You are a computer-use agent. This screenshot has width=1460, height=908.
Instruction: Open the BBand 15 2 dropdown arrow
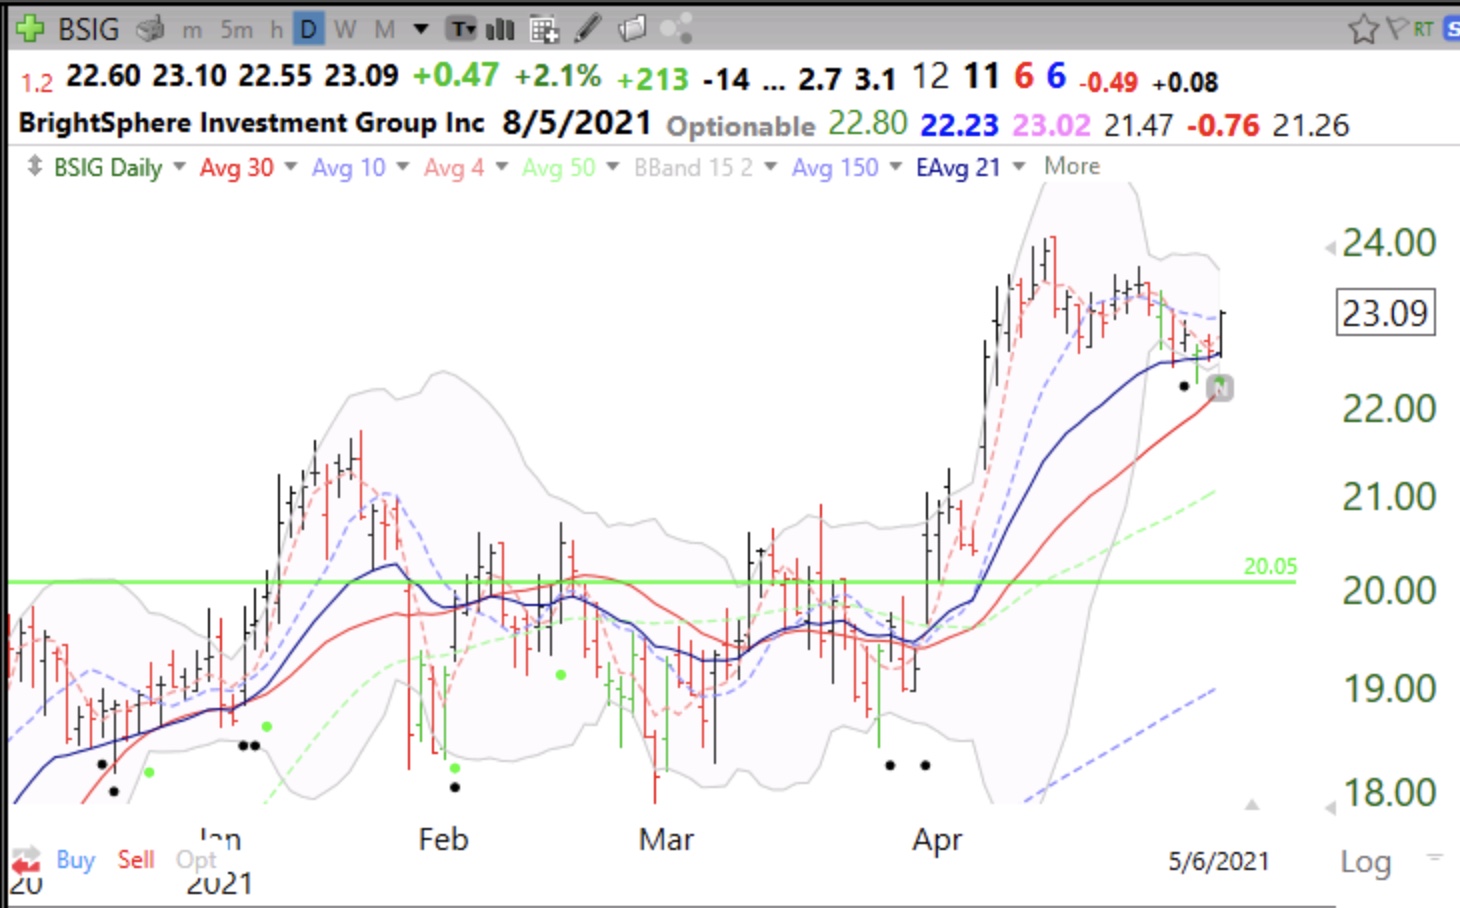click(x=771, y=166)
